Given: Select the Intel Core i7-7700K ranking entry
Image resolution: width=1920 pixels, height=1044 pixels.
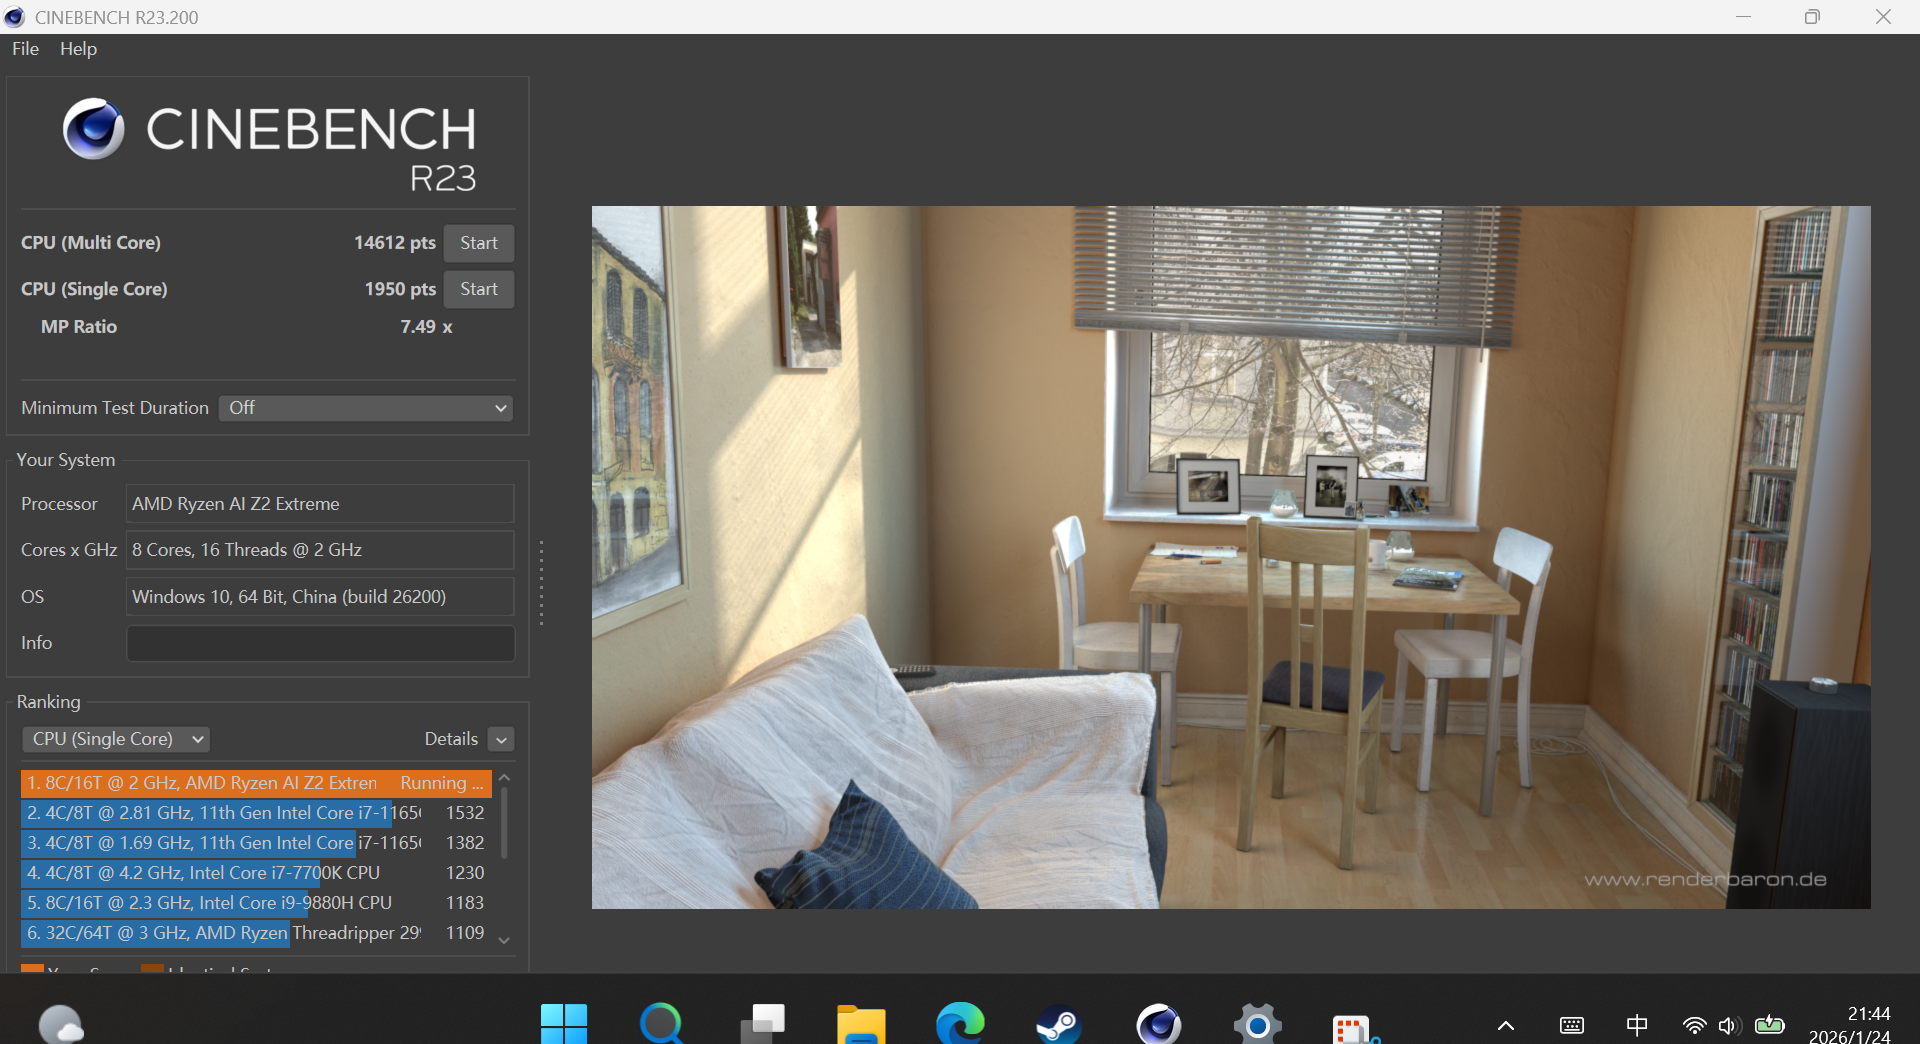Looking at the screenshot, I should pos(220,873).
